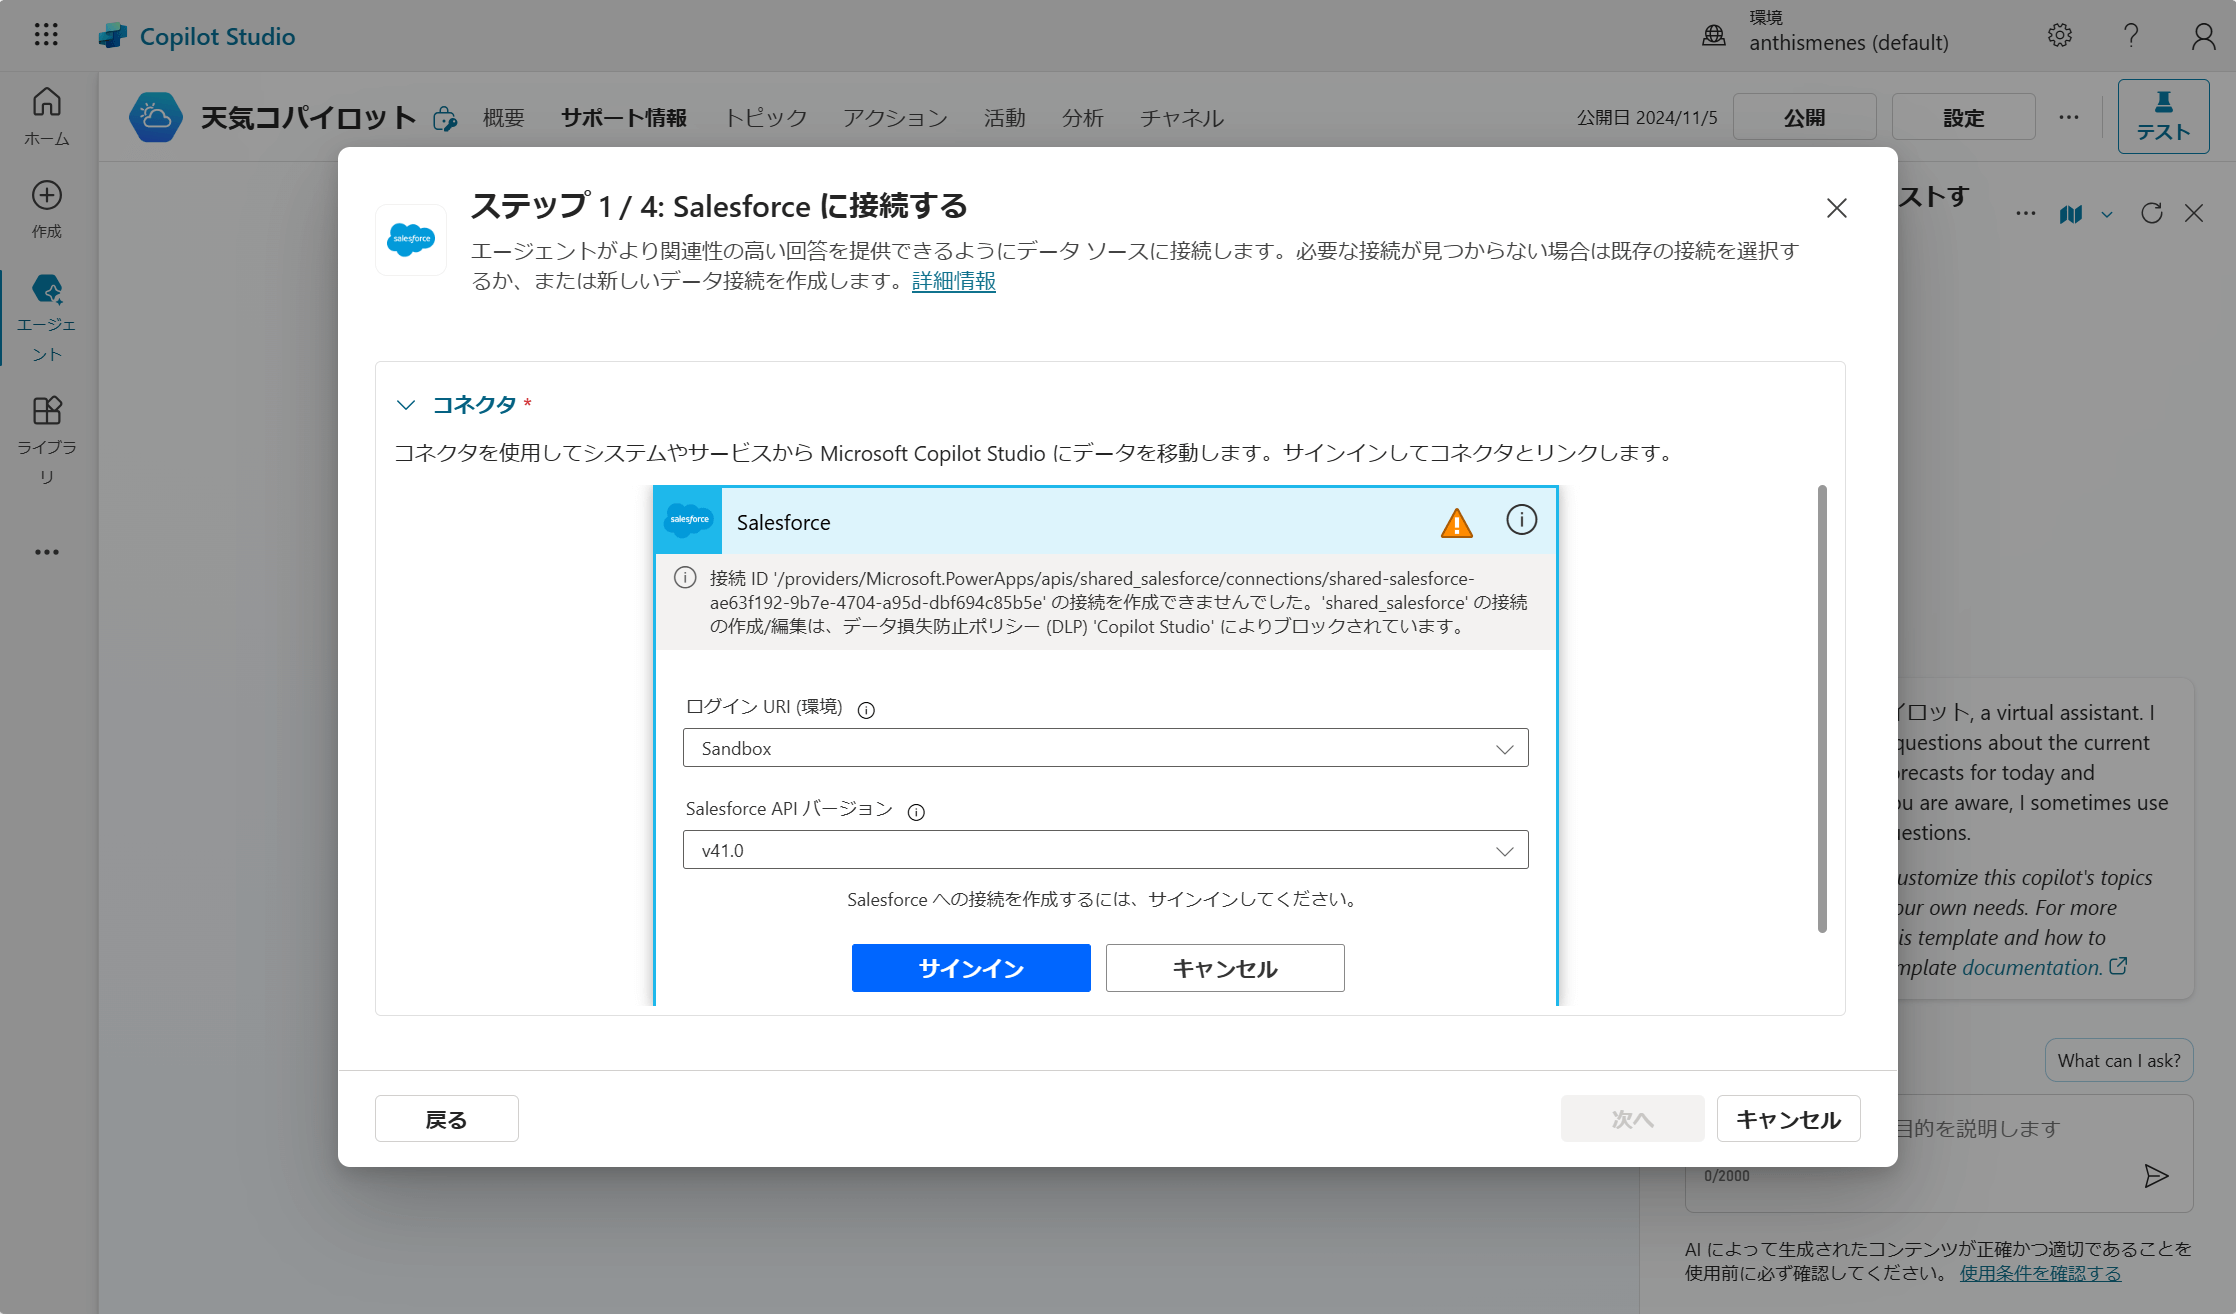Open ライブラリ in the sidebar
Screen dimensions: 2236x1314
pos(47,440)
